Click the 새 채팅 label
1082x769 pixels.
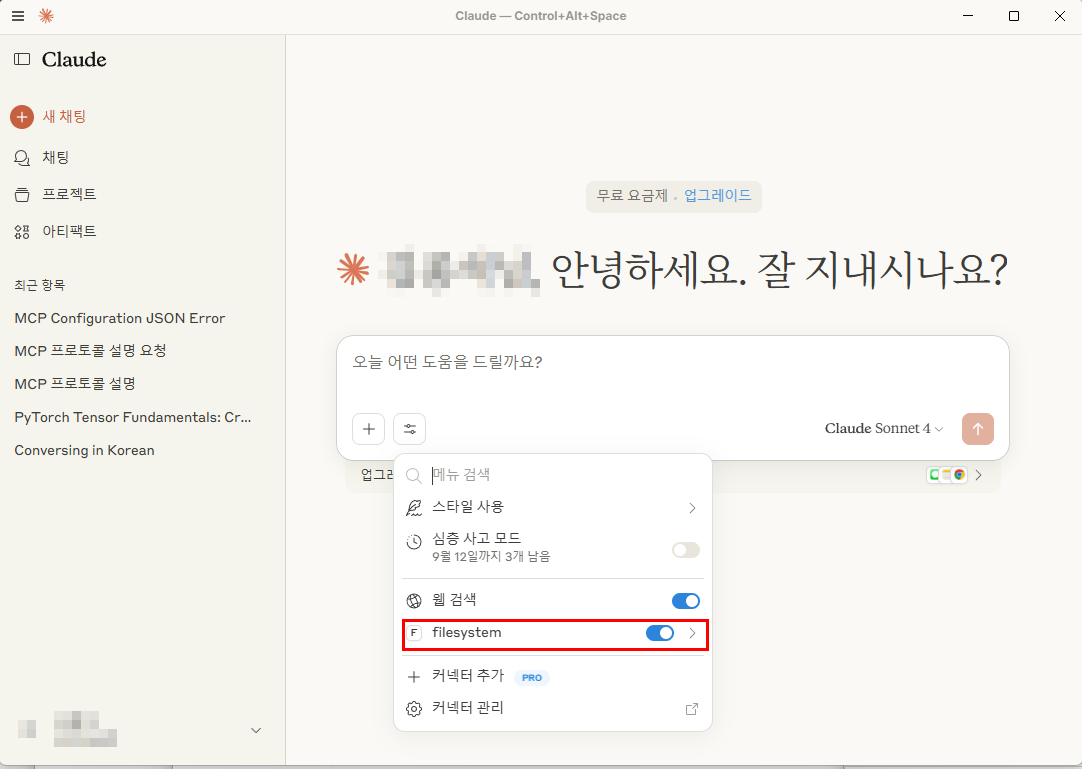coord(64,117)
